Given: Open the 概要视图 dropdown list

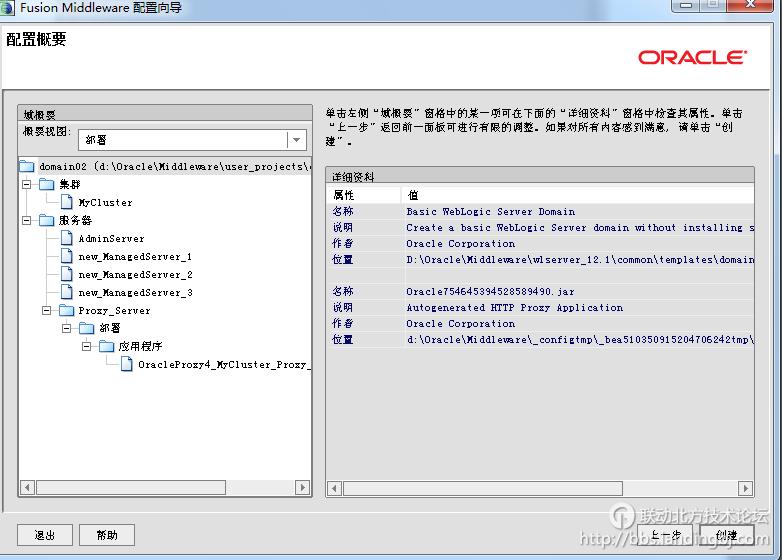Looking at the screenshot, I should coord(295,140).
